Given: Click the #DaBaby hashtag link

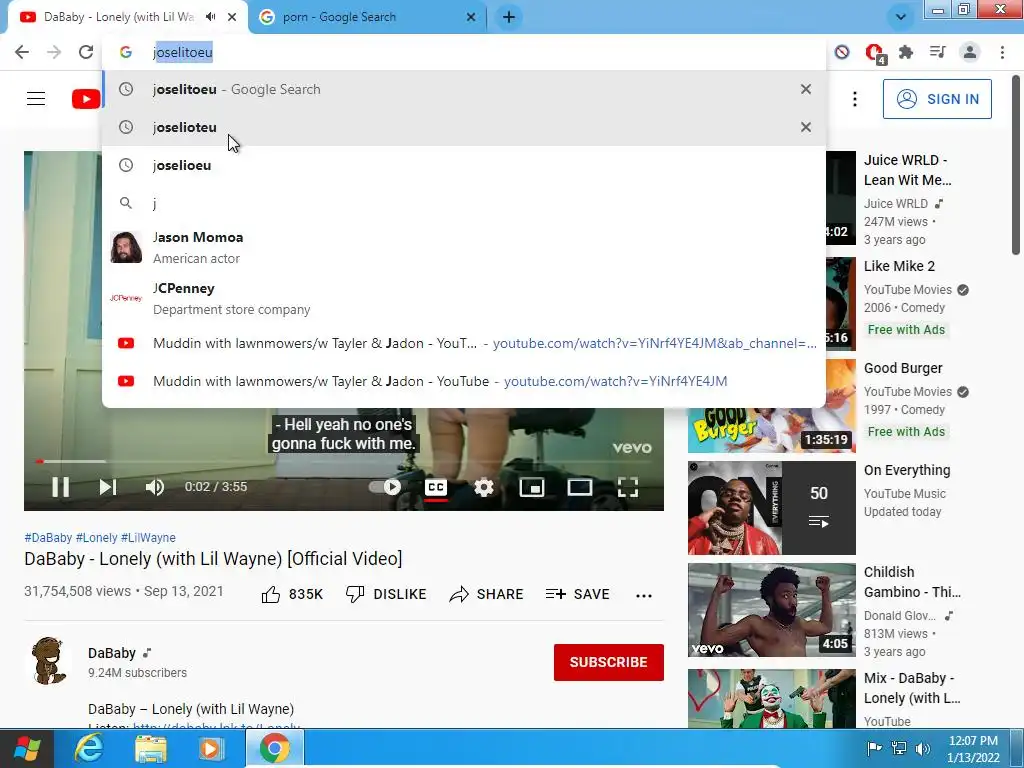Looking at the screenshot, I should click(48, 537).
